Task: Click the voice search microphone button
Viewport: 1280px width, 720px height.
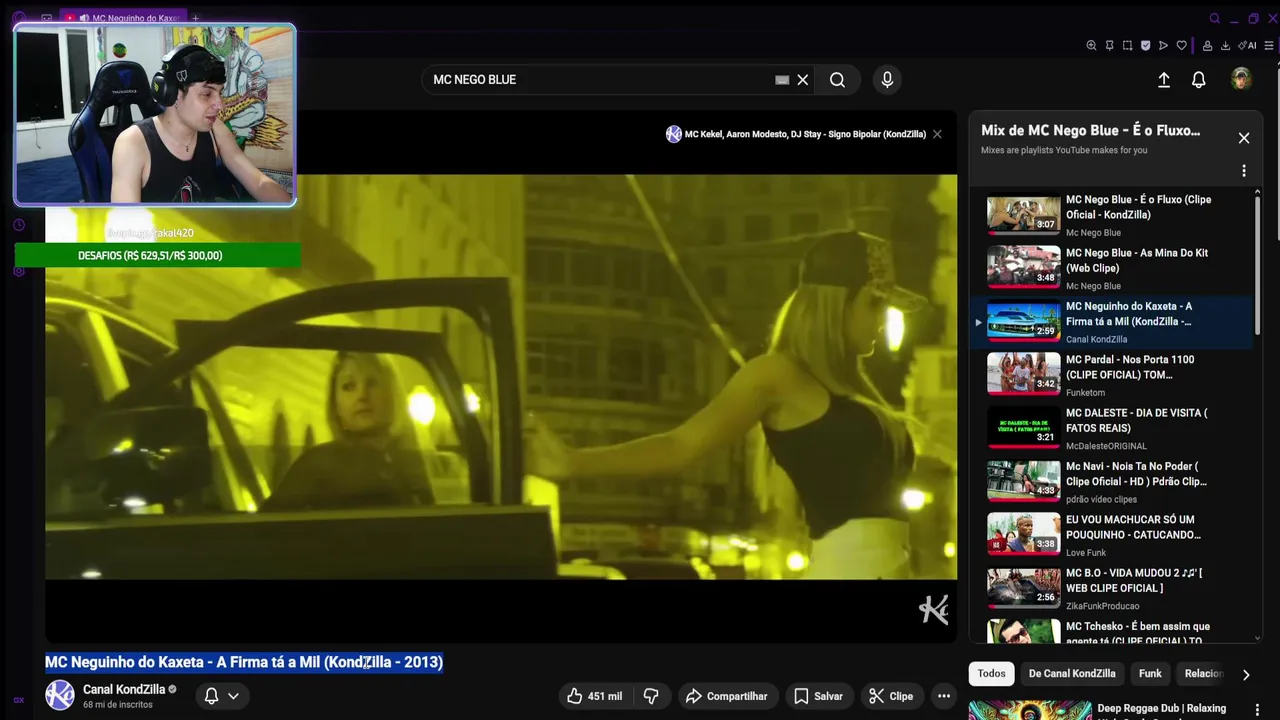Action: 887,80
